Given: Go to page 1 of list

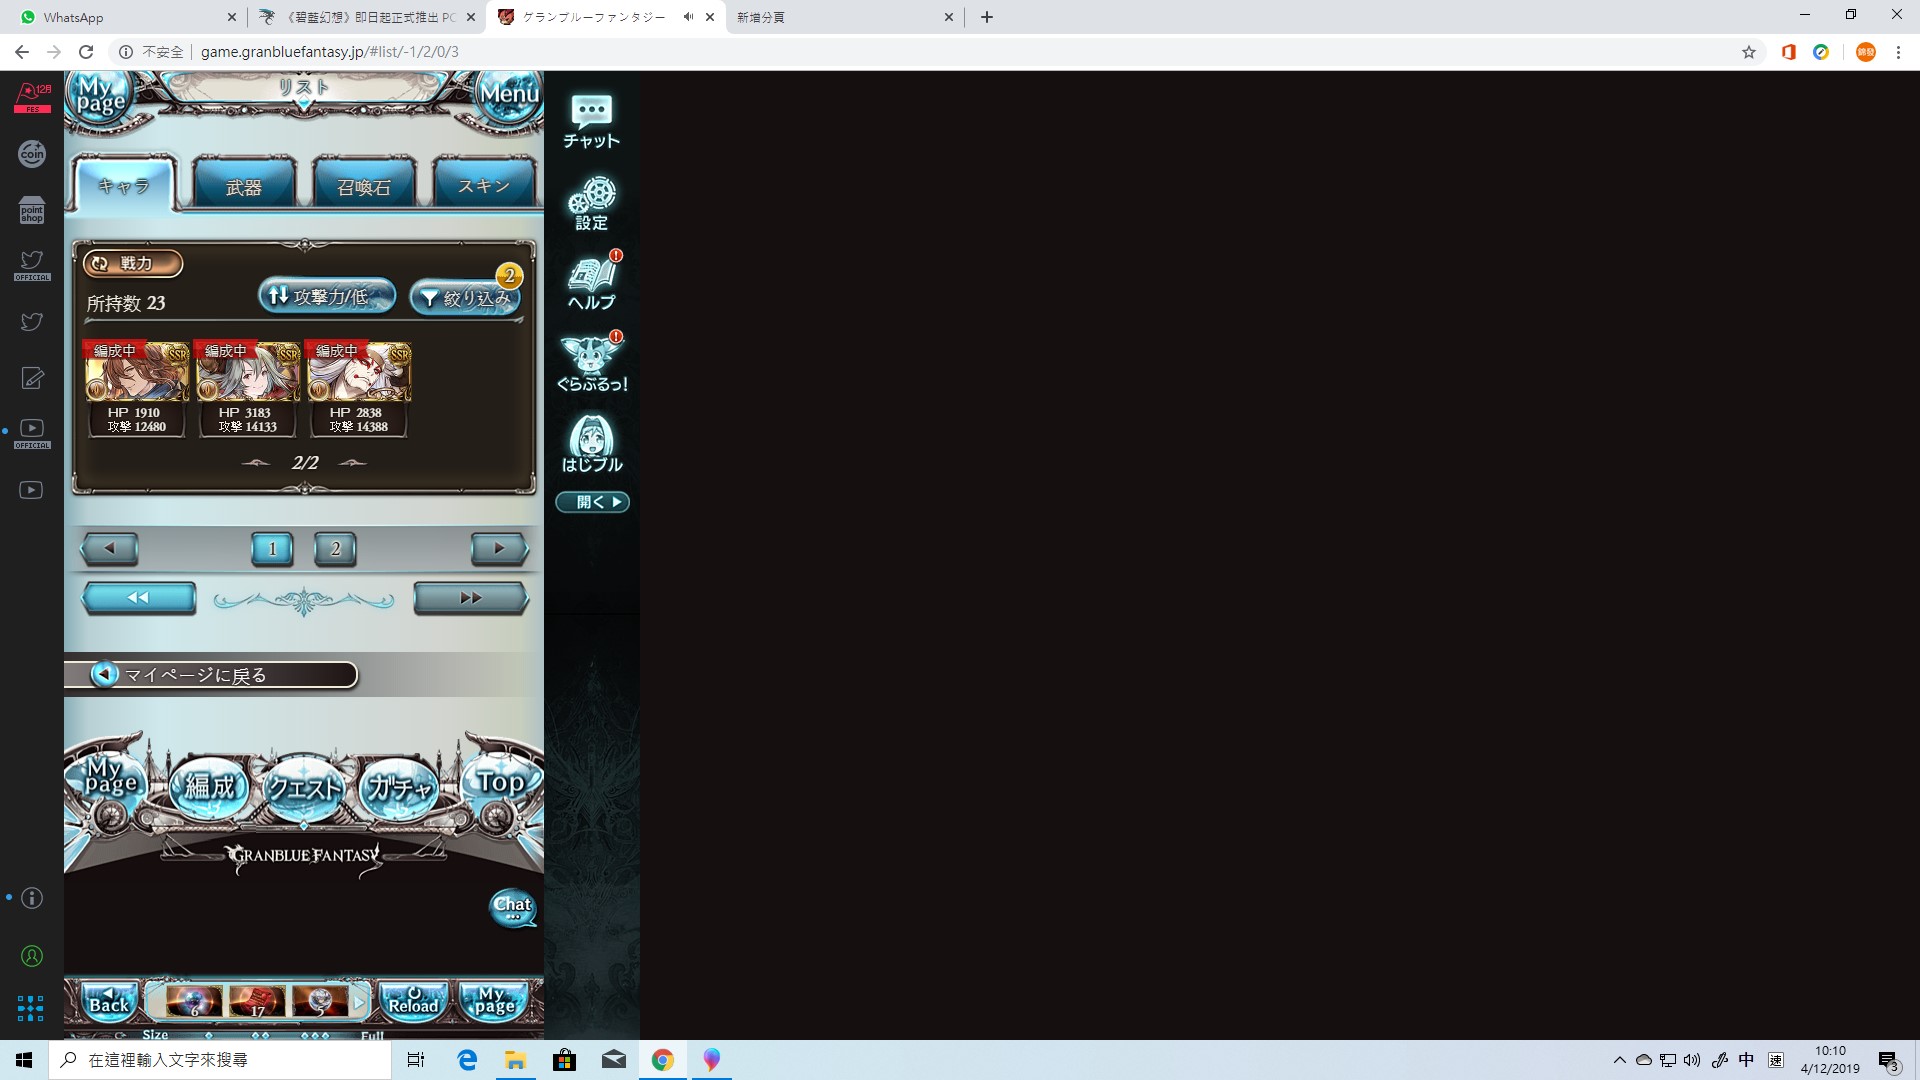Looking at the screenshot, I should (x=272, y=548).
